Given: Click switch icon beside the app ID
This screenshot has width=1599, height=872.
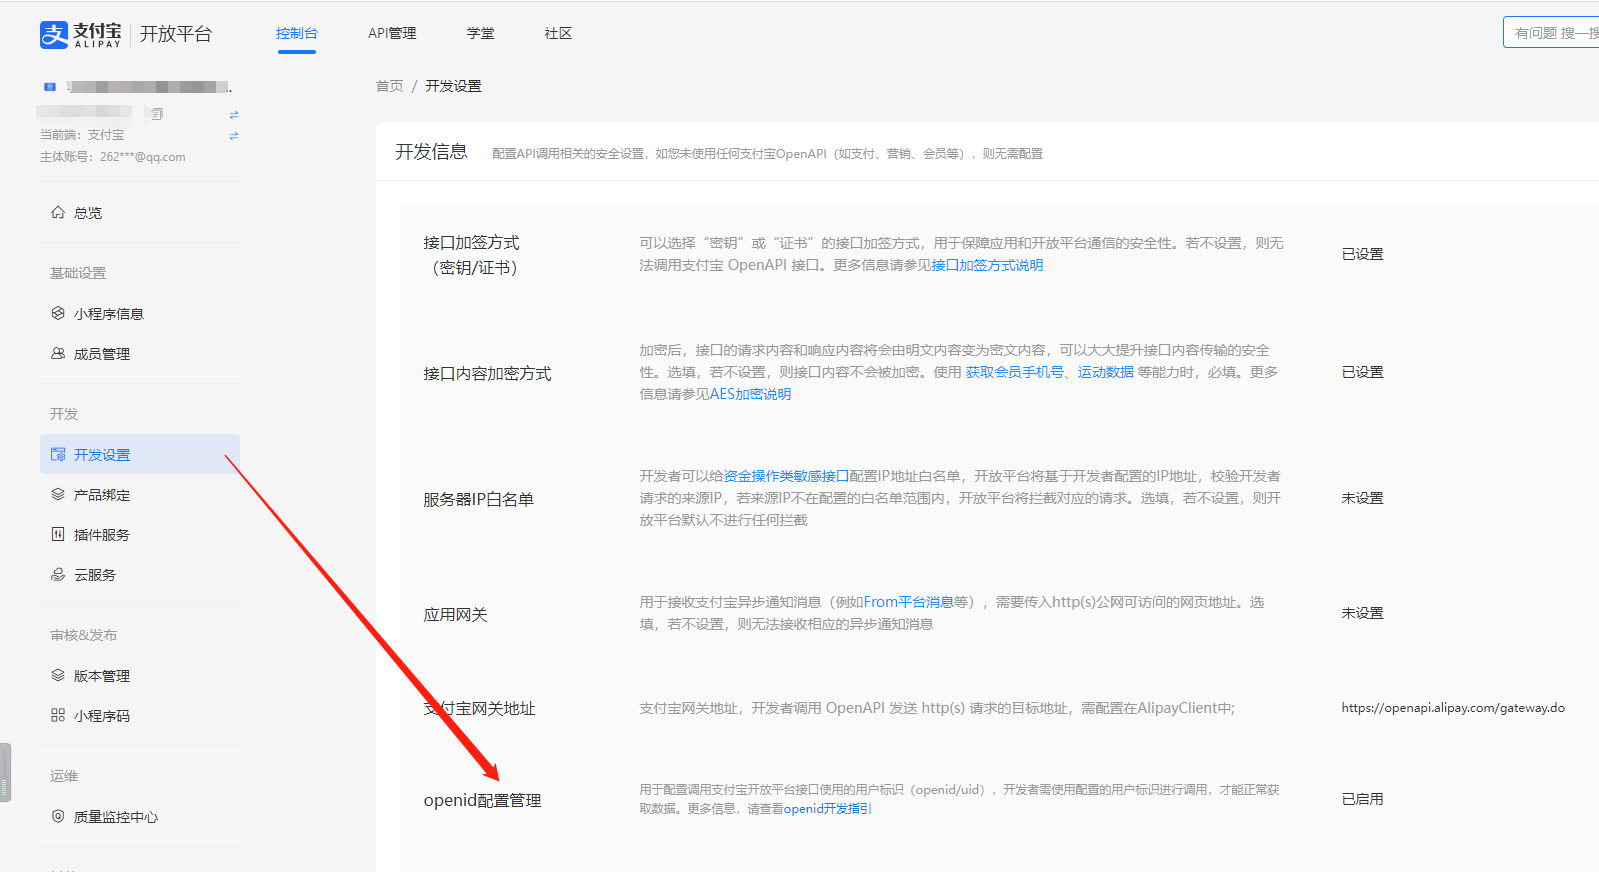Looking at the screenshot, I should point(234,115).
